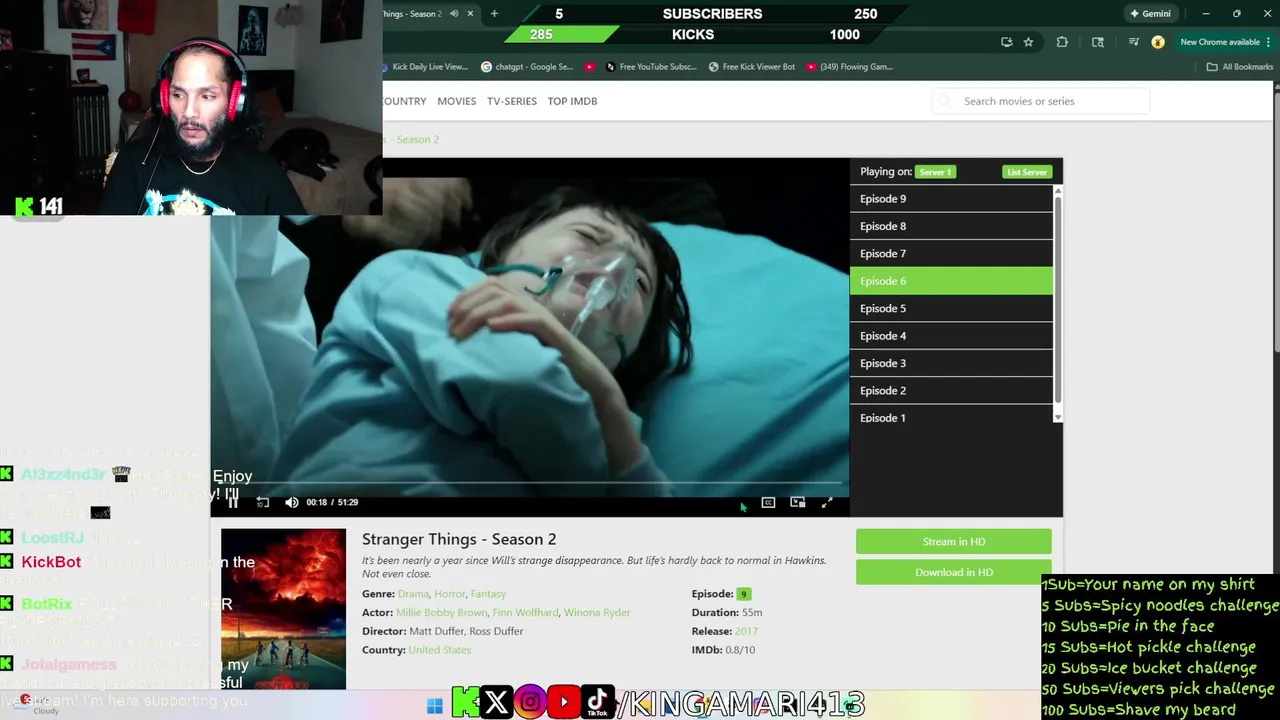
Task: Open the 2017 release year link
Action: pyautogui.click(x=746, y=631)
